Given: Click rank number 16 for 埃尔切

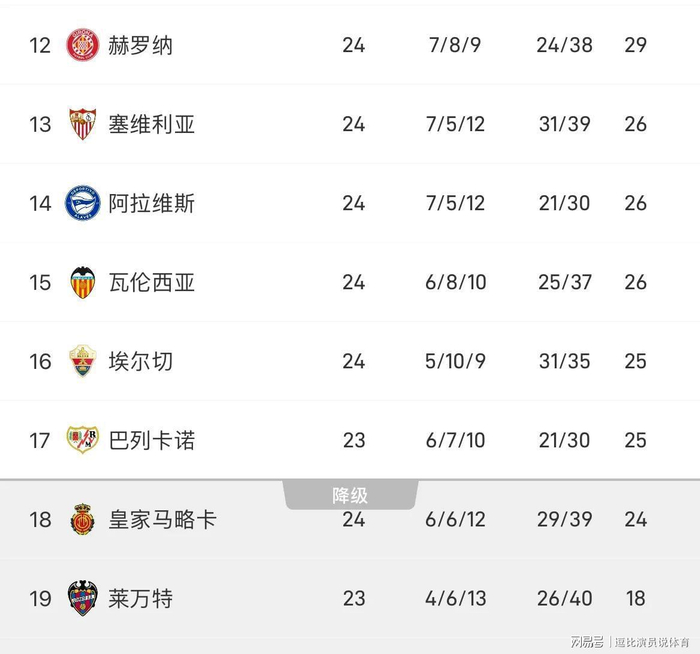Looking at the screenshot, I should pos(40,361).
